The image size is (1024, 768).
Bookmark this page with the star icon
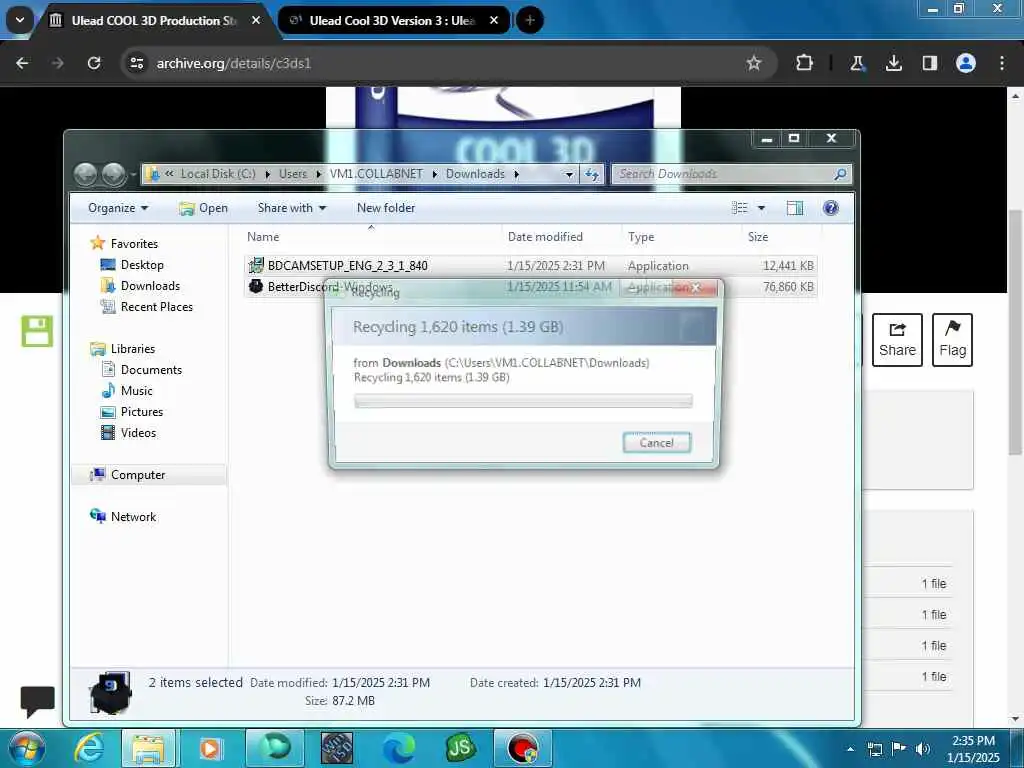tap(754, 63)
